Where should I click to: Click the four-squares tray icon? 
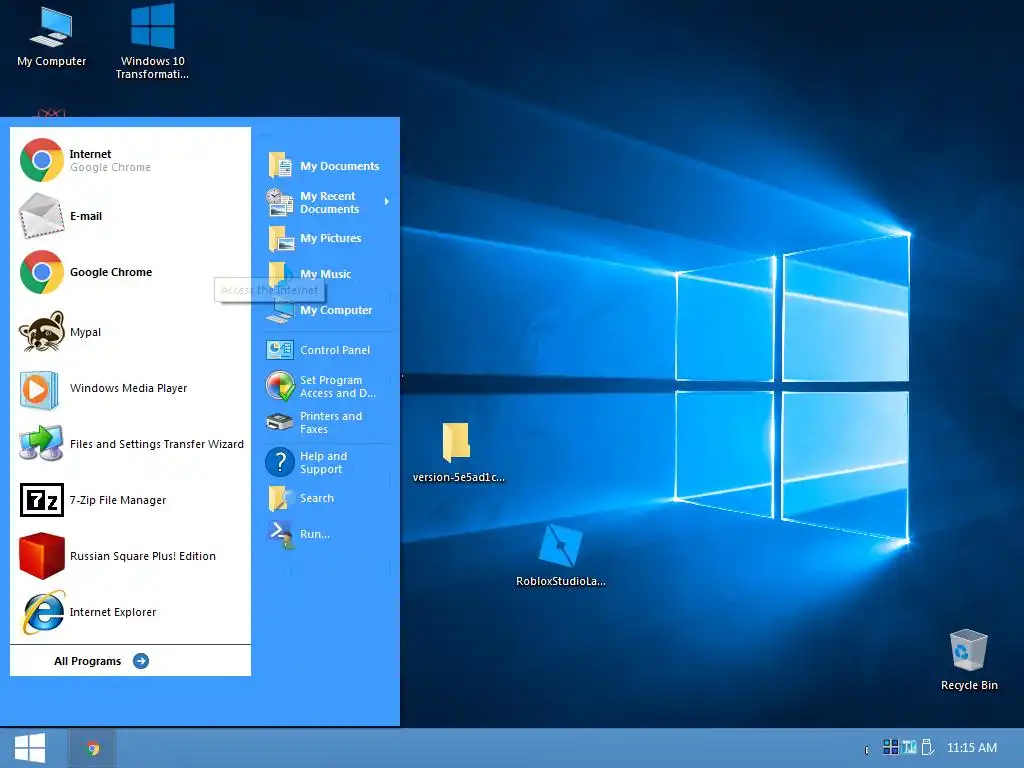click(890, 746)
